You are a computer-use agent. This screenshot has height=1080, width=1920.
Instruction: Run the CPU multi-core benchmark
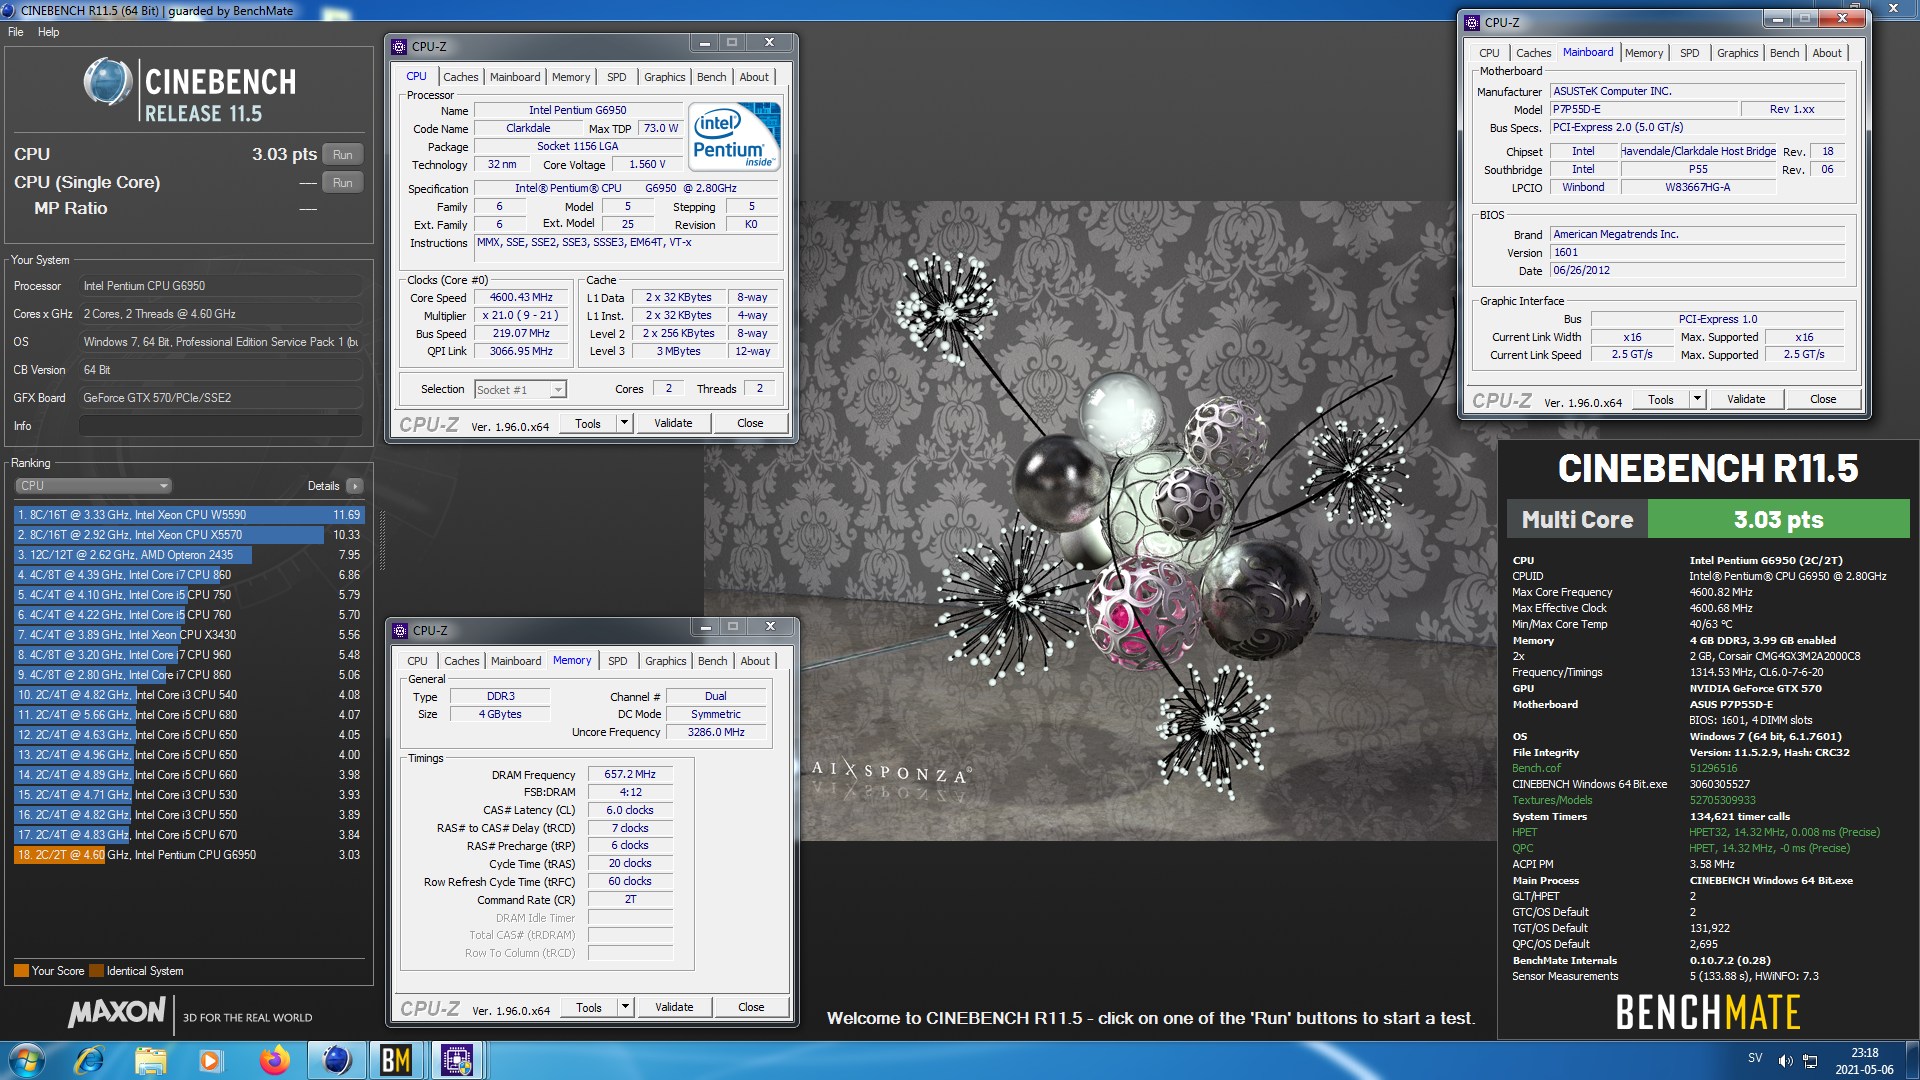point(342,155)
